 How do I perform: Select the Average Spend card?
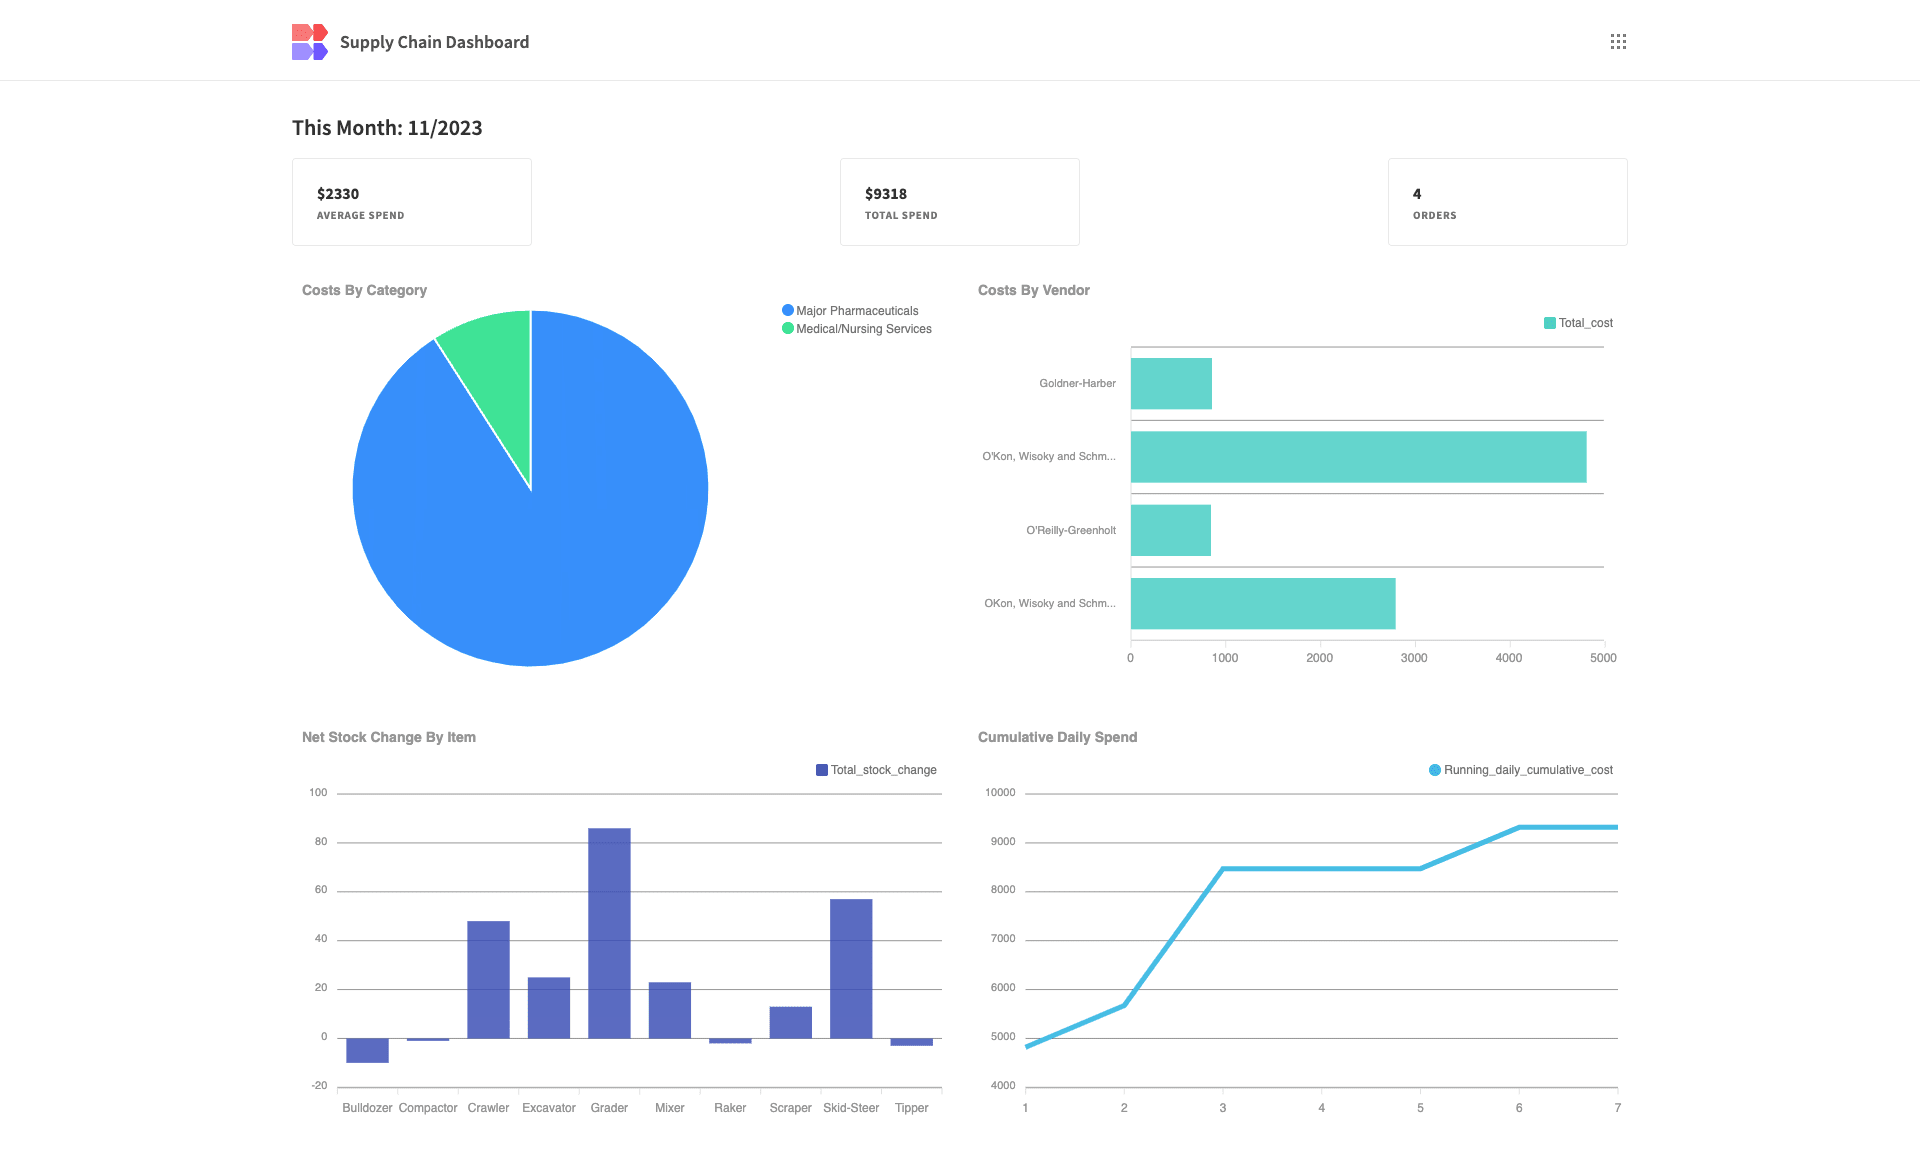tap(411, 202)
